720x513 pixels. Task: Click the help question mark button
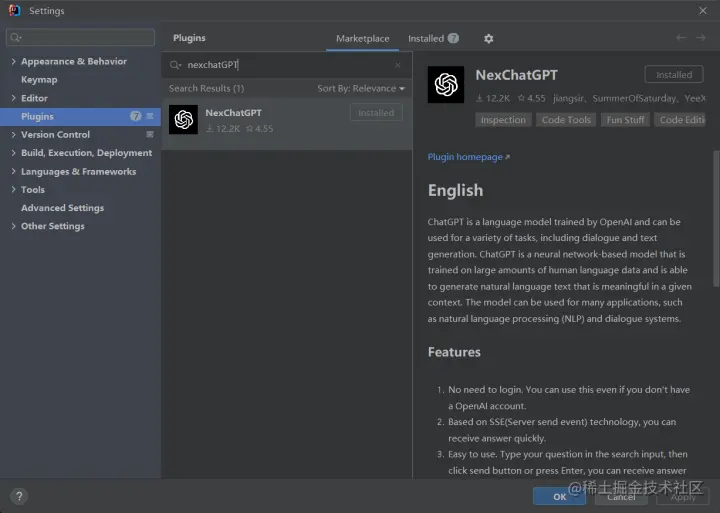tap(19, 496)
